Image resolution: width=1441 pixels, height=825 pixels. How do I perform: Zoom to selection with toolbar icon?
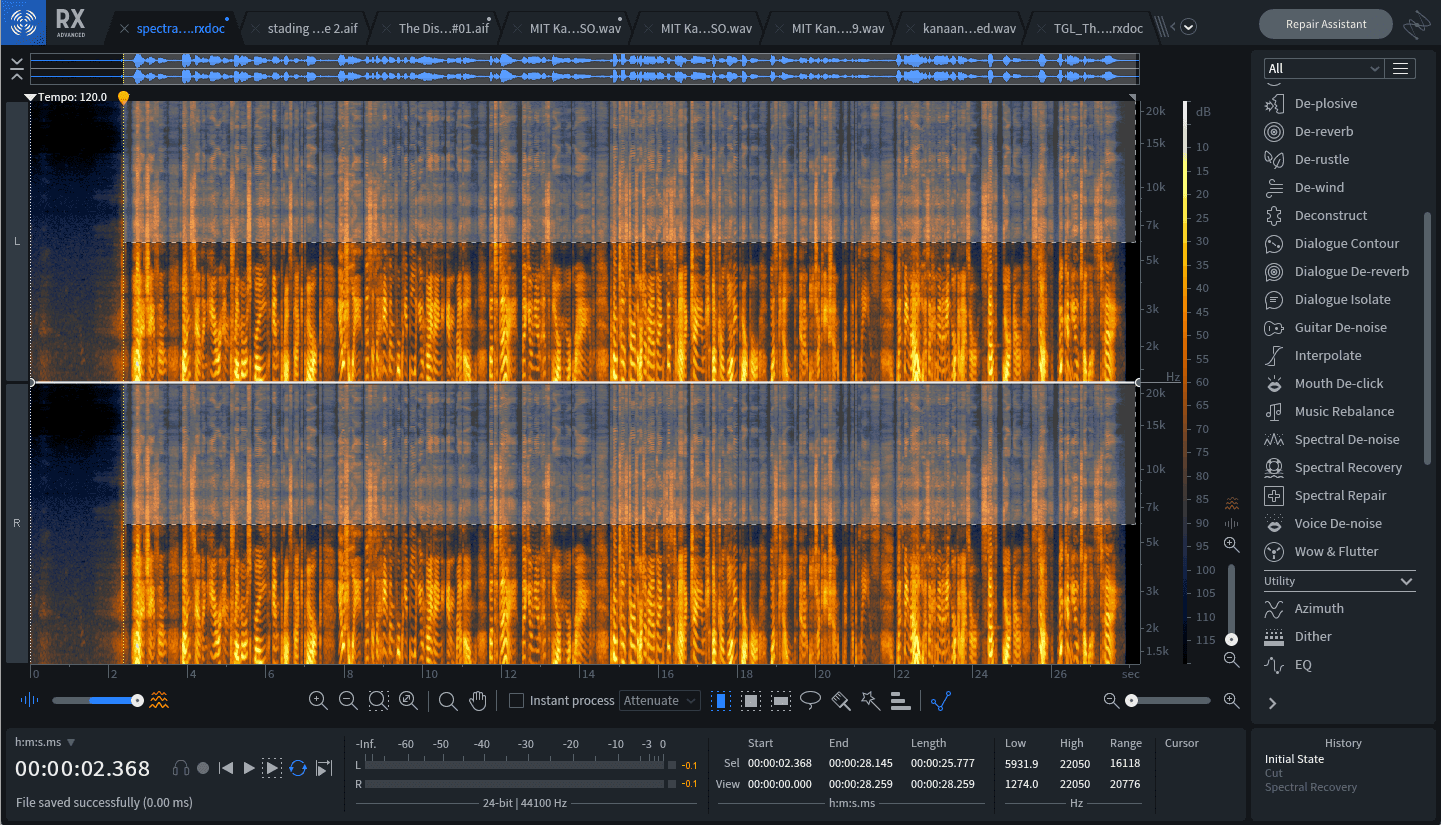coord(378,701)
